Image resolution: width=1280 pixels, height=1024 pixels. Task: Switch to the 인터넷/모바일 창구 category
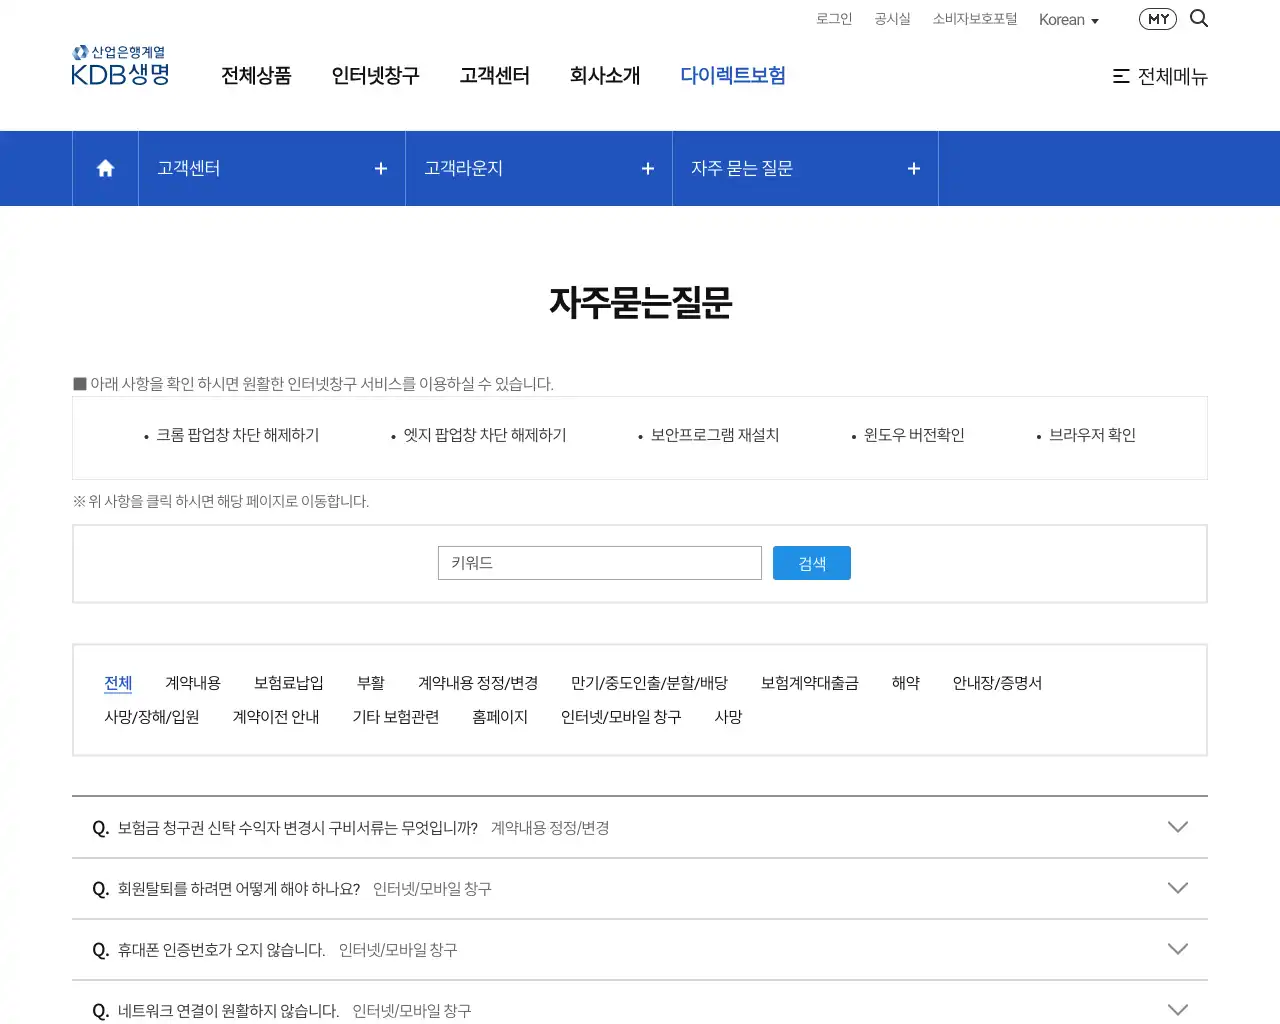click(622, 716)
